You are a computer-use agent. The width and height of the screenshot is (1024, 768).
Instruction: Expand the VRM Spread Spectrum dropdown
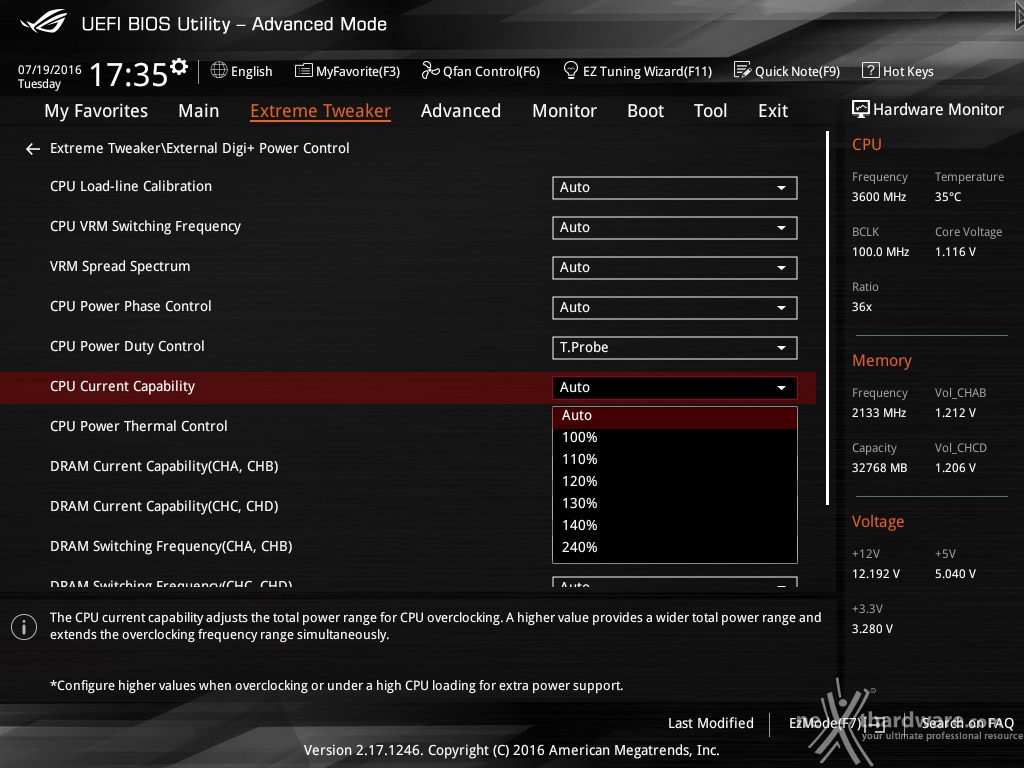(x=675, y=268)
